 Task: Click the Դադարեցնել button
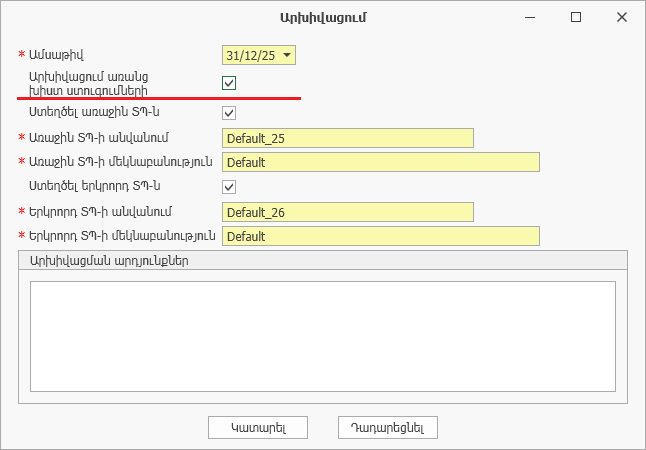pos(388,427)
